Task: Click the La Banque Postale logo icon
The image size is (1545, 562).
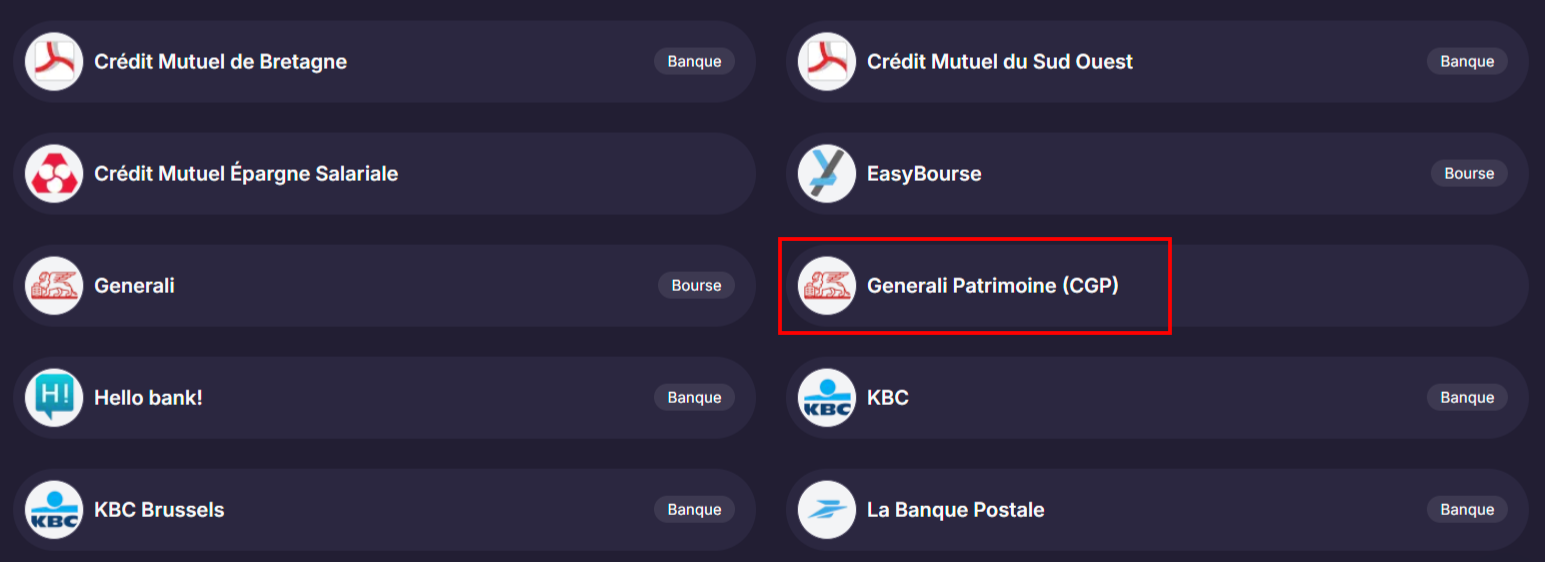Action: tap(827, 510)
